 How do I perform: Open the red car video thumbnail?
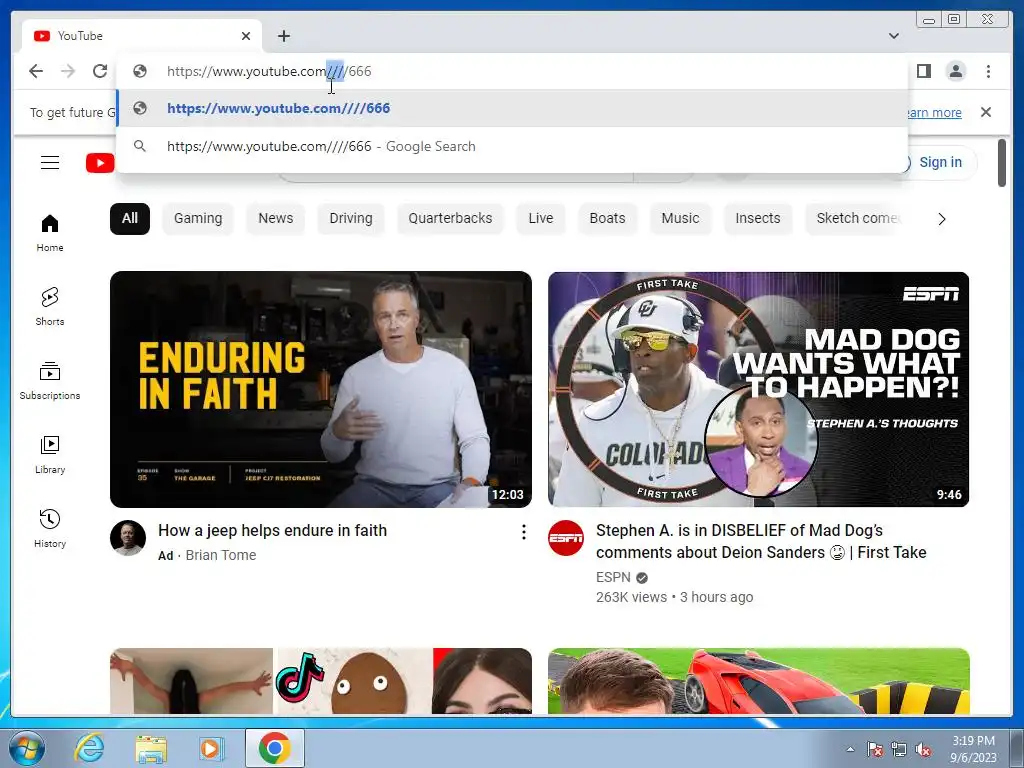pos(758,680)
